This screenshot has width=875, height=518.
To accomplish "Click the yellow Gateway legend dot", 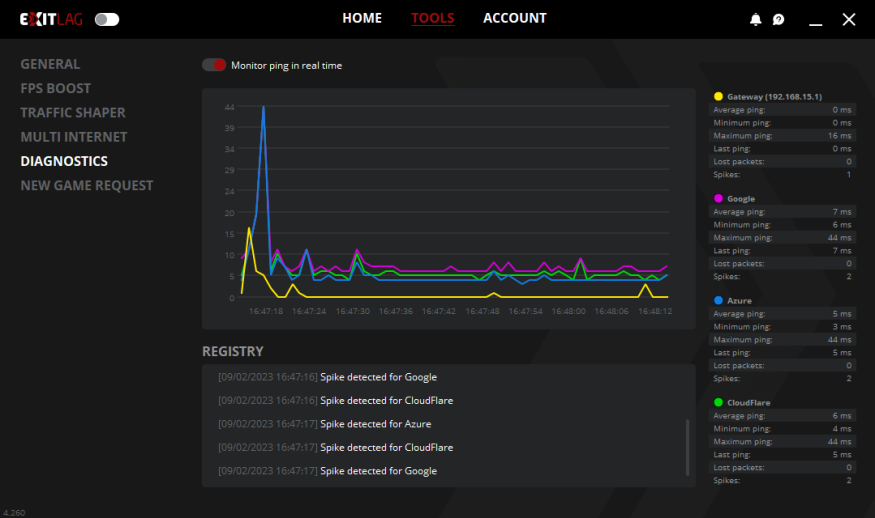I will pos(718,97).
